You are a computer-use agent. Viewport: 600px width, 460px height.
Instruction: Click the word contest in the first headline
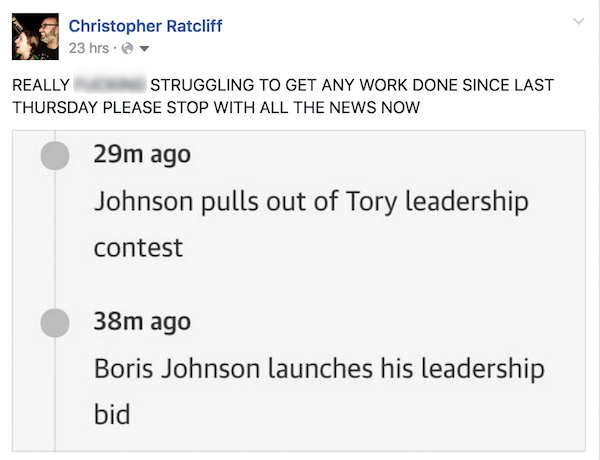click(138, 247)
